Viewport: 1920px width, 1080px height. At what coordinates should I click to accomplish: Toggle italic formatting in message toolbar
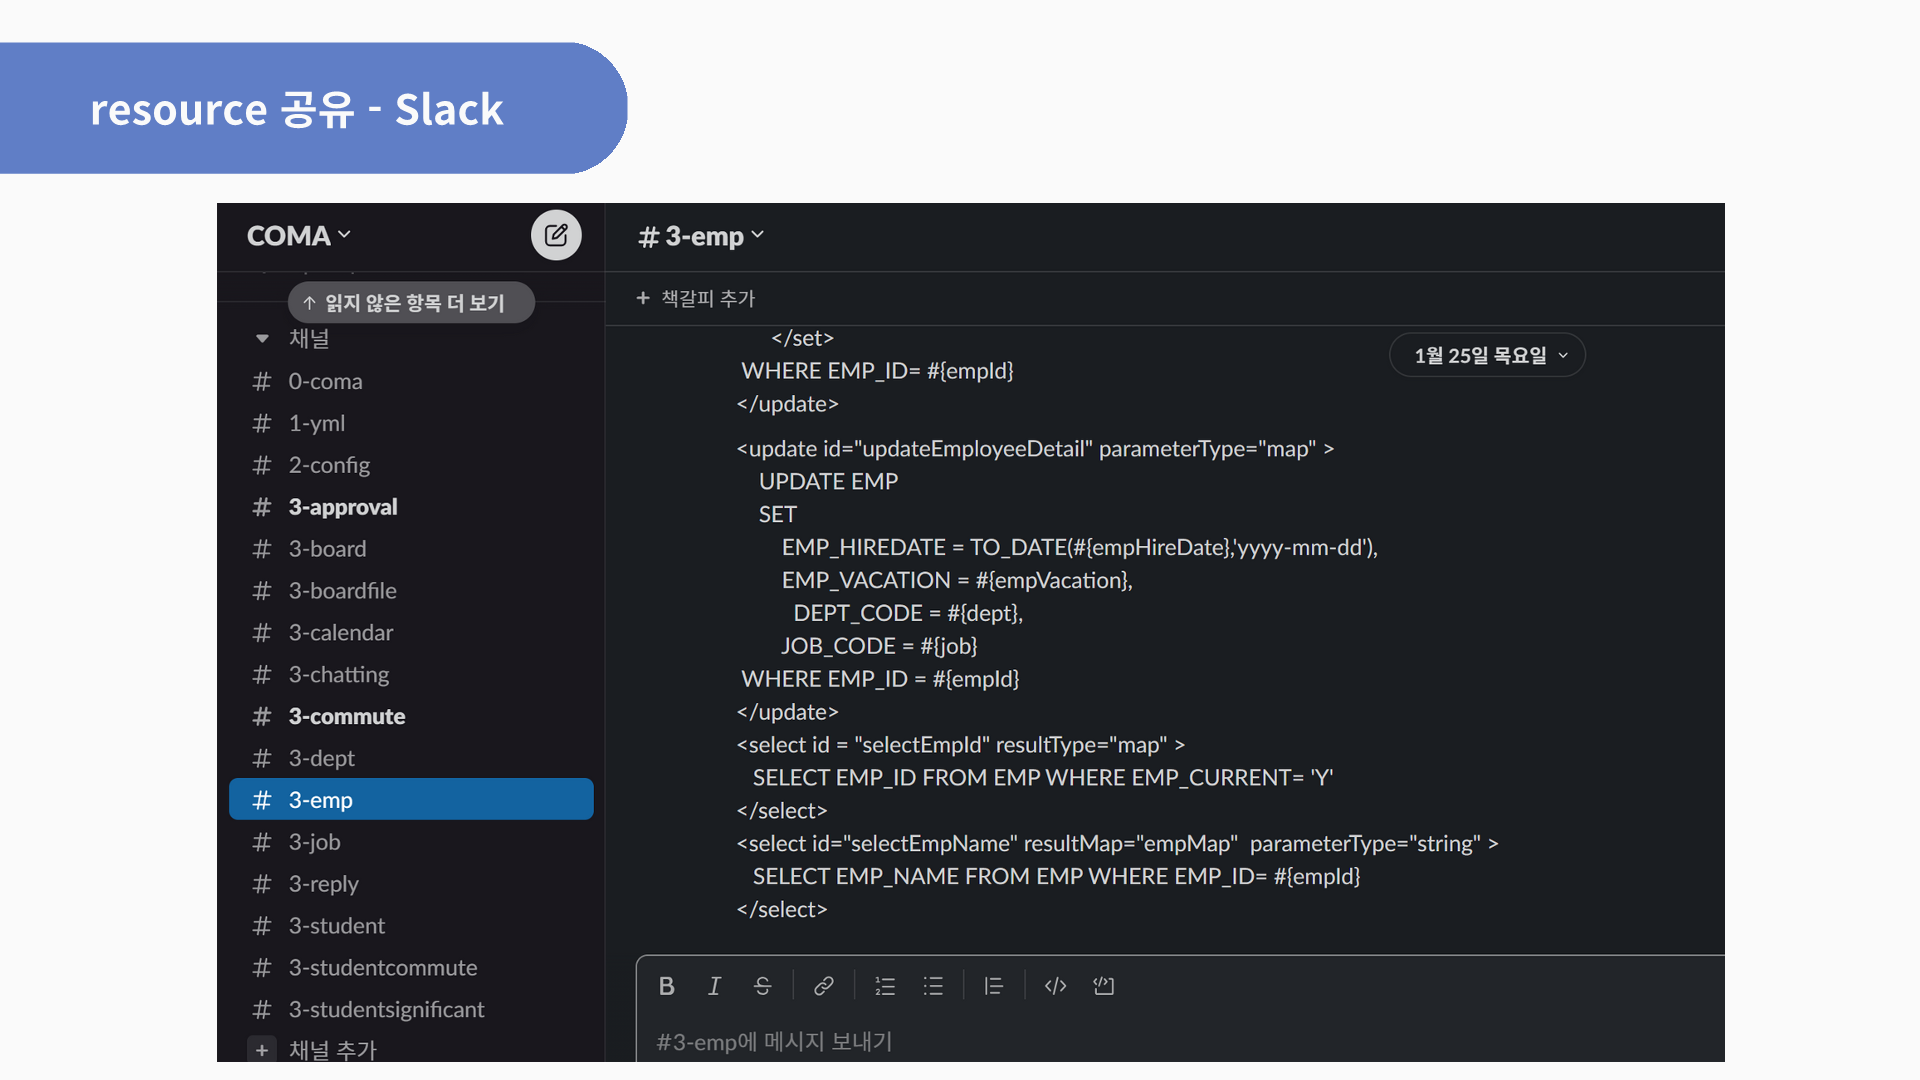tap(714, 986)
